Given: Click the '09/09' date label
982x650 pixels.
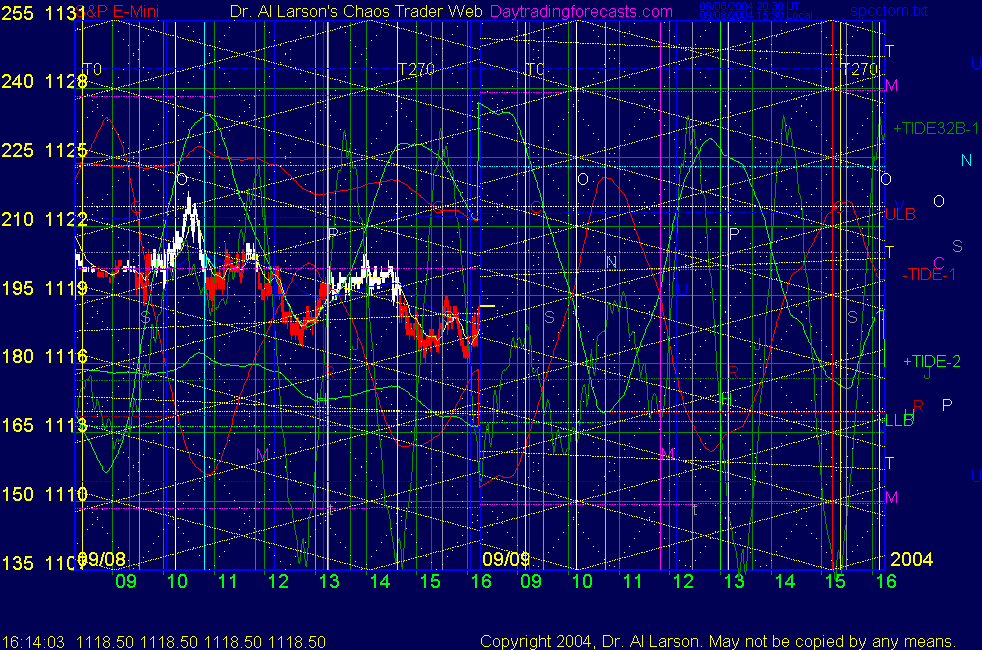Looking at the screenshot, I should [x=506, y=559].
